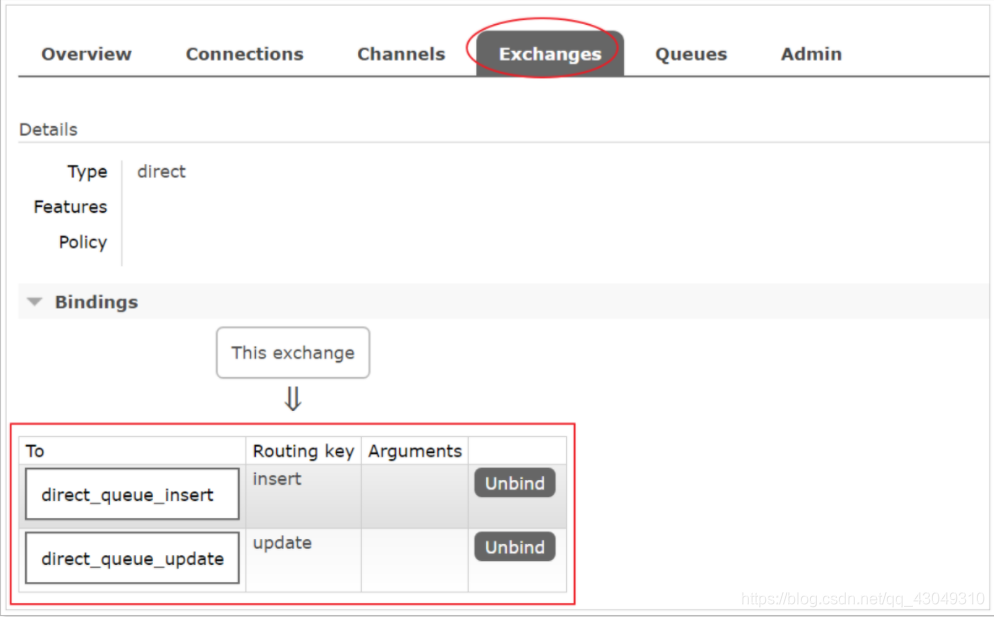Click the 'direct' type value
The height and width of the screenshot is (617, 994).
(x=162, y=172)
